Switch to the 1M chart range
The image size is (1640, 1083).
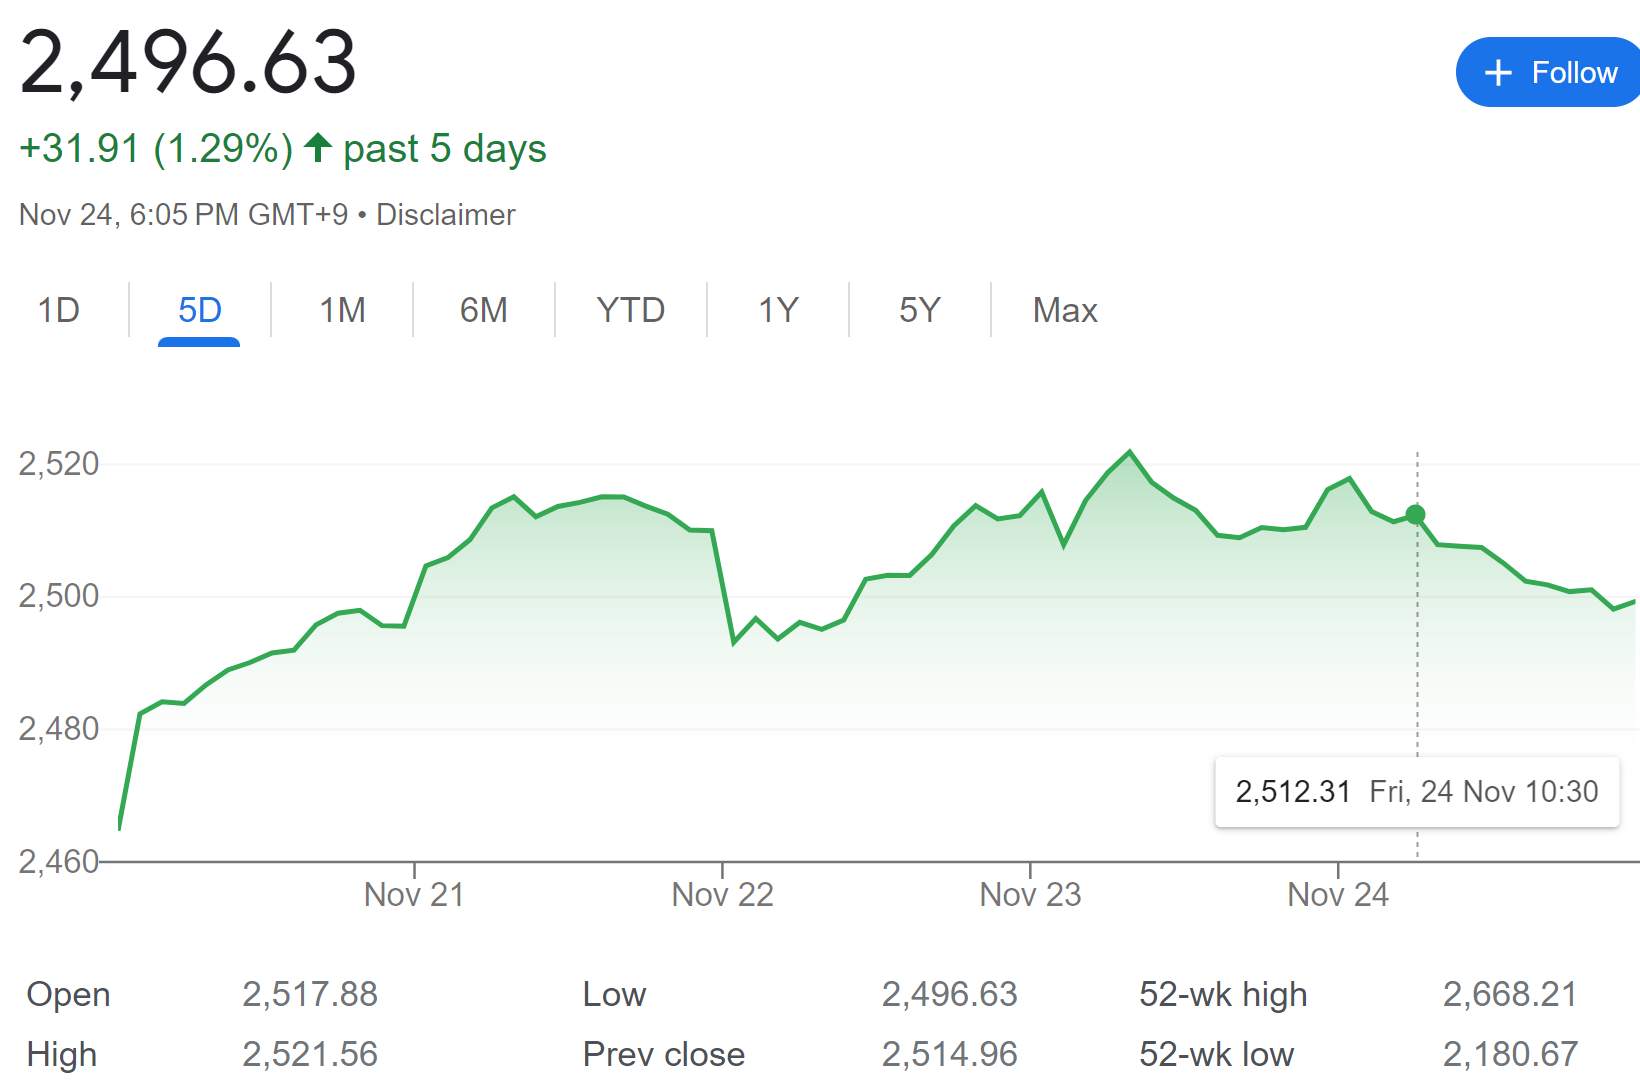[342, 310]
